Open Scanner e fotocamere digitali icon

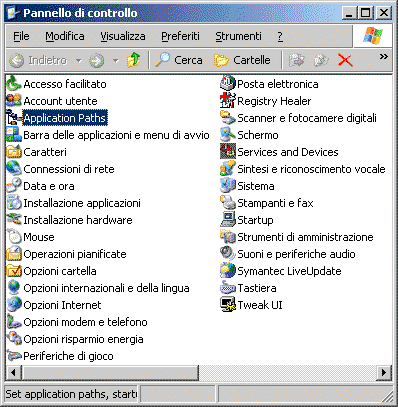click(228, 118)
